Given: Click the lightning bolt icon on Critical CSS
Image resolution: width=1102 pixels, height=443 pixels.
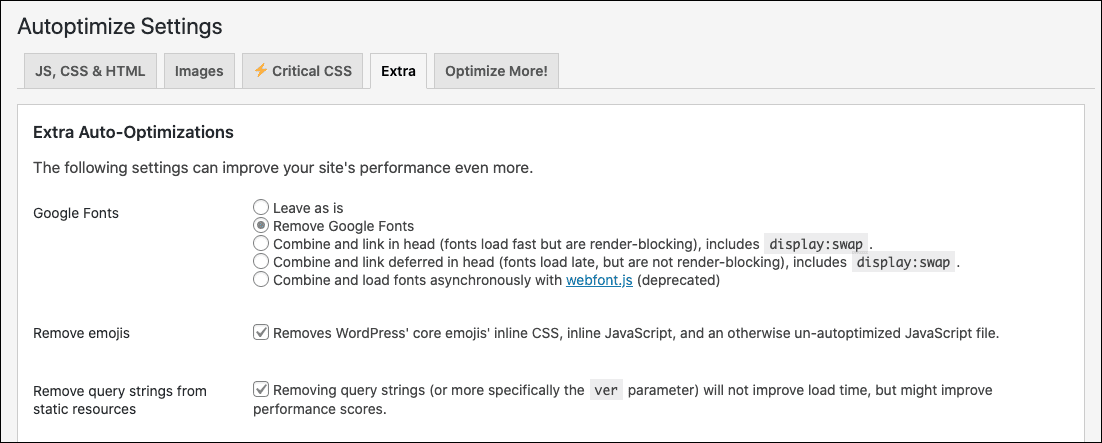Looking at the screenshot, I should [x=261, y=70].
